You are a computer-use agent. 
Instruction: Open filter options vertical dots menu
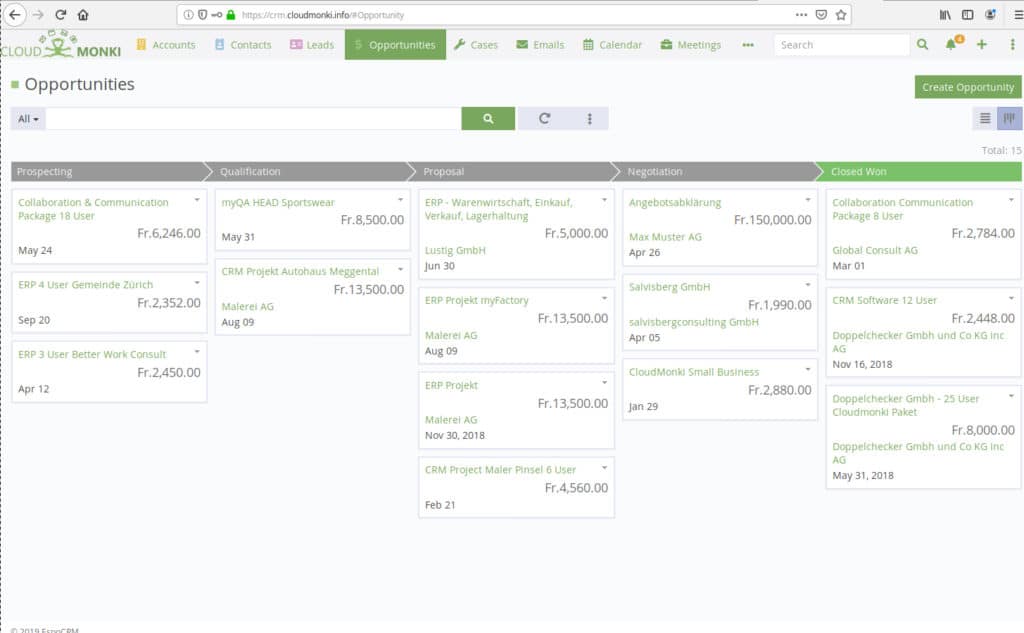coord(590,118)
